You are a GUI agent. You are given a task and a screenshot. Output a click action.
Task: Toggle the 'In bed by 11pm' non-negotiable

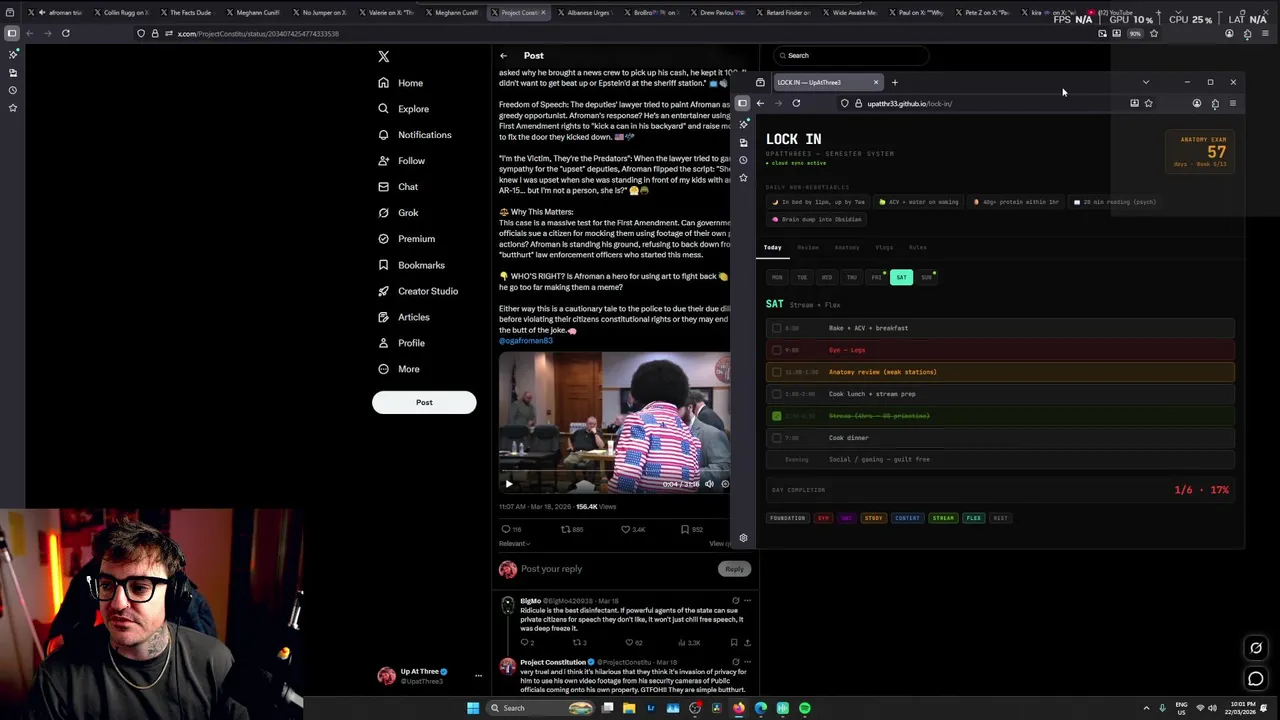pyautogui.click(x=819, y=202)
